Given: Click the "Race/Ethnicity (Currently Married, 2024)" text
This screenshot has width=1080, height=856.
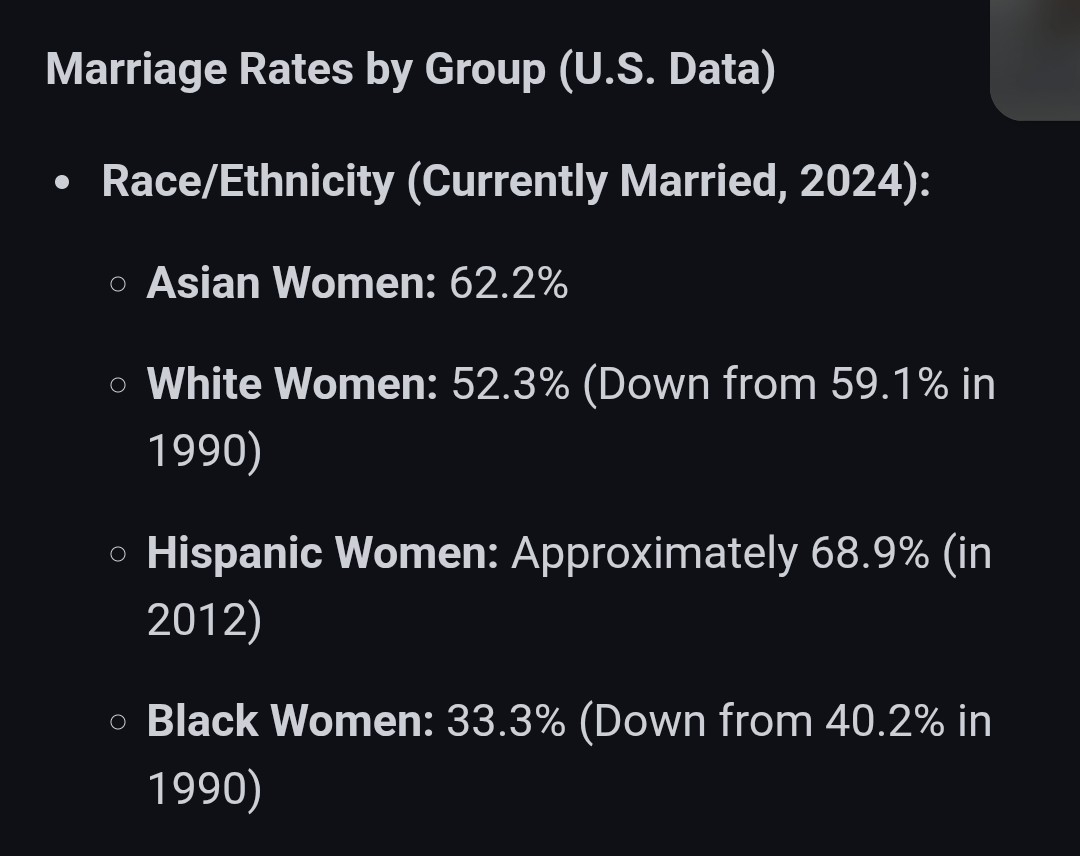Looking at the screenshot, I should point(516,182).
